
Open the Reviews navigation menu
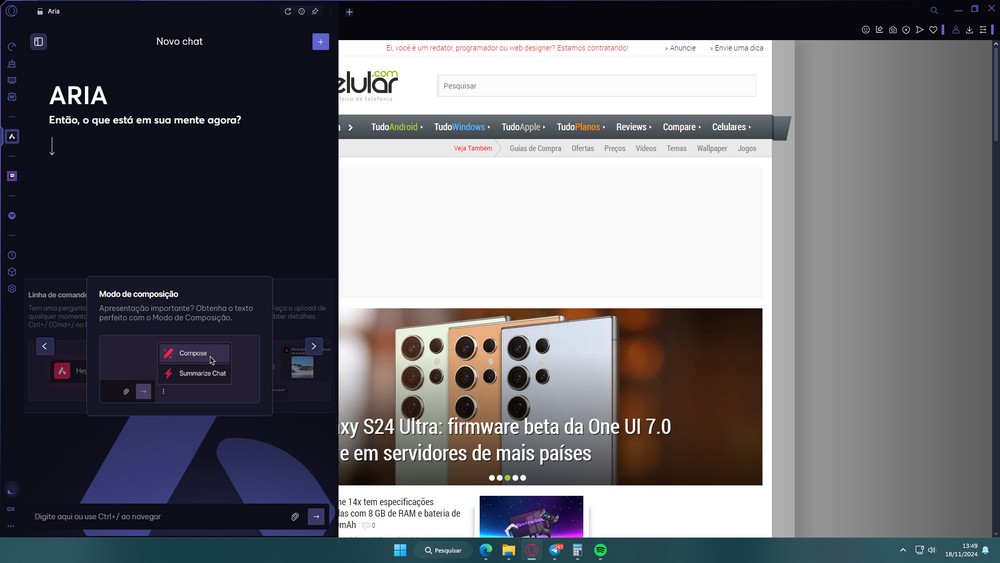632,127
